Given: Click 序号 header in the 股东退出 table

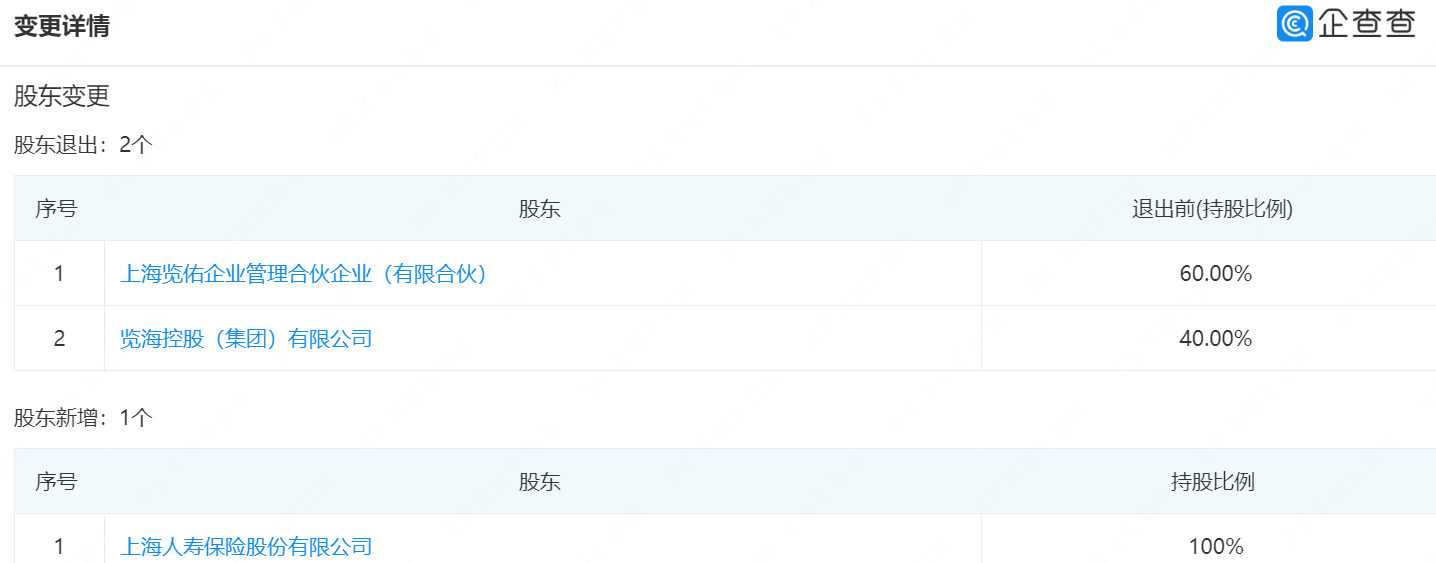Looking at the screenshot, I should pos(56,209).
